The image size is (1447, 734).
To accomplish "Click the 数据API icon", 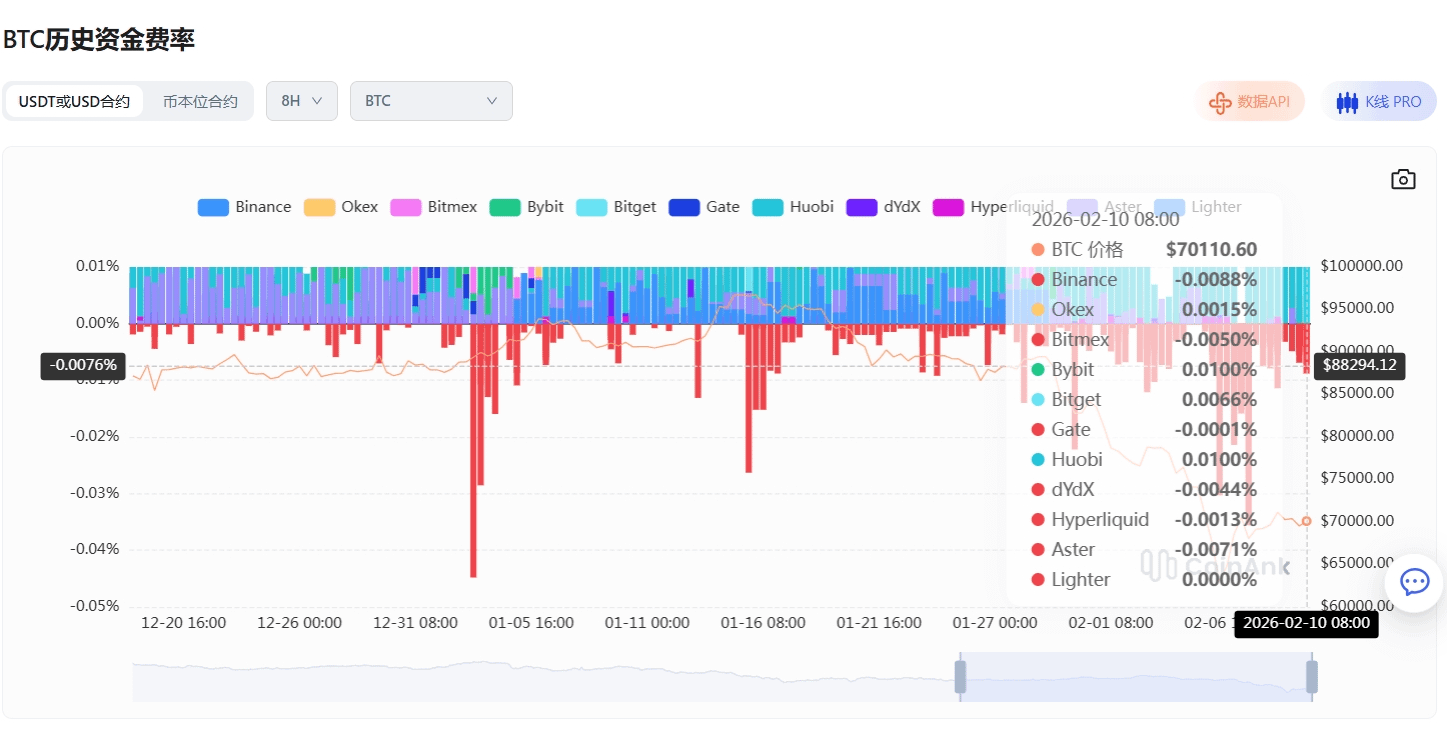I will pyautogui.click(x=1220, y=102).
